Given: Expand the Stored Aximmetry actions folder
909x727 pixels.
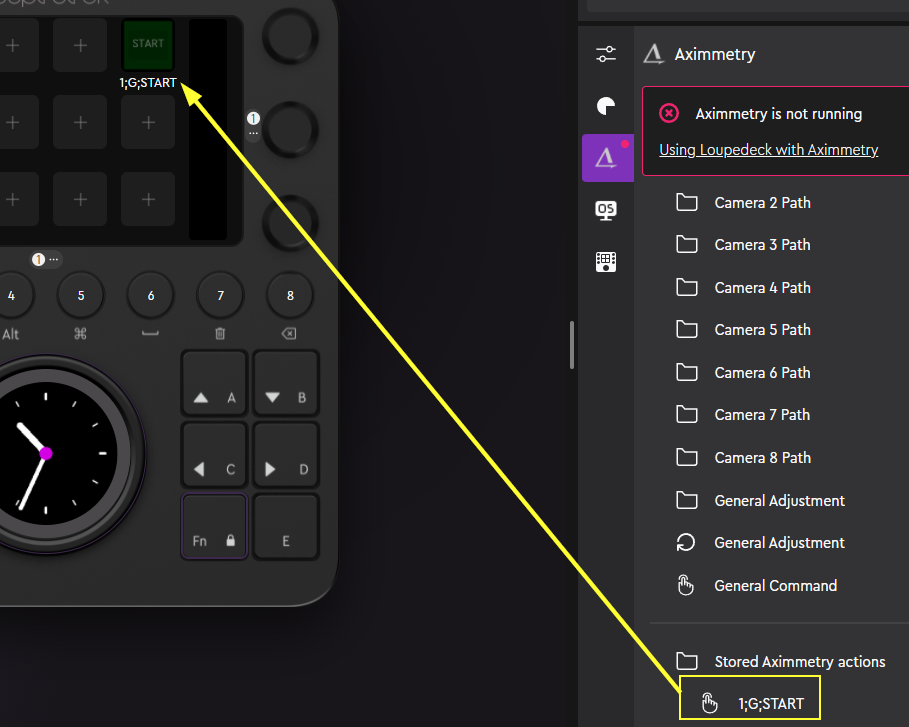Looking at the screenshot, I should pyautogui.click(x=799, y=662).
